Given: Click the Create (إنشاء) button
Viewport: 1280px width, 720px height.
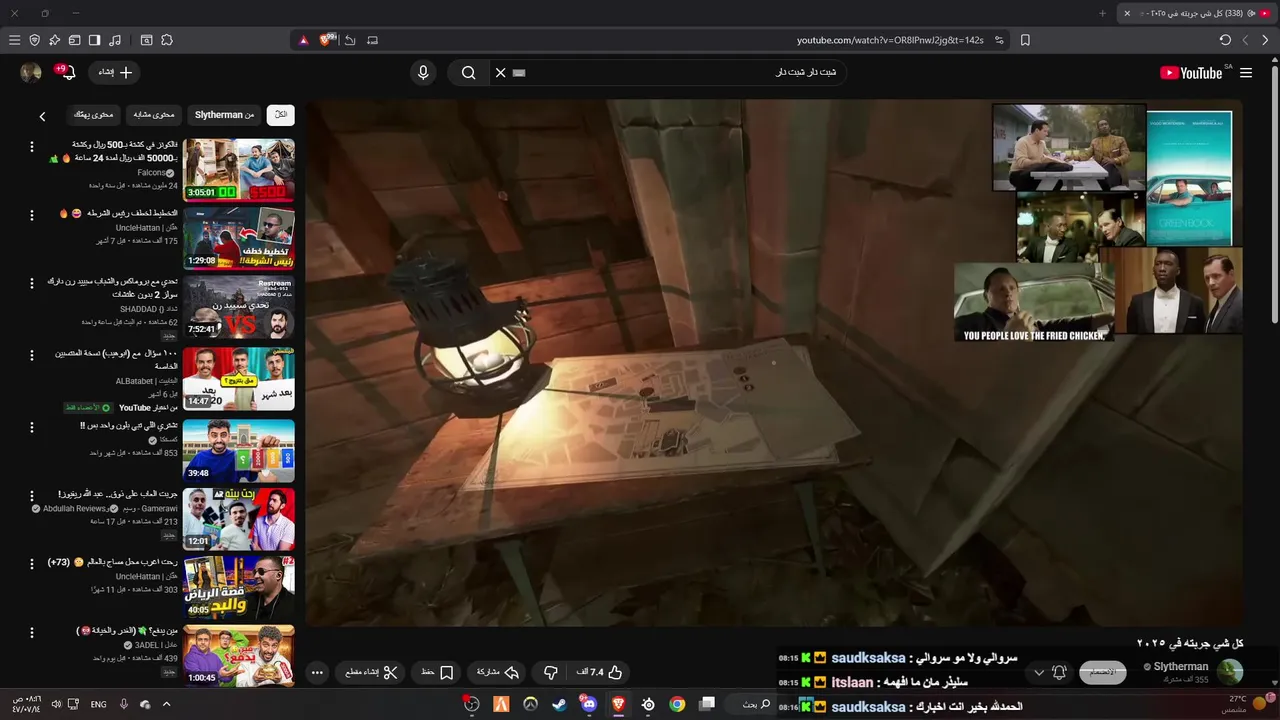Looking at the screenshot, I should click(115, 72).
